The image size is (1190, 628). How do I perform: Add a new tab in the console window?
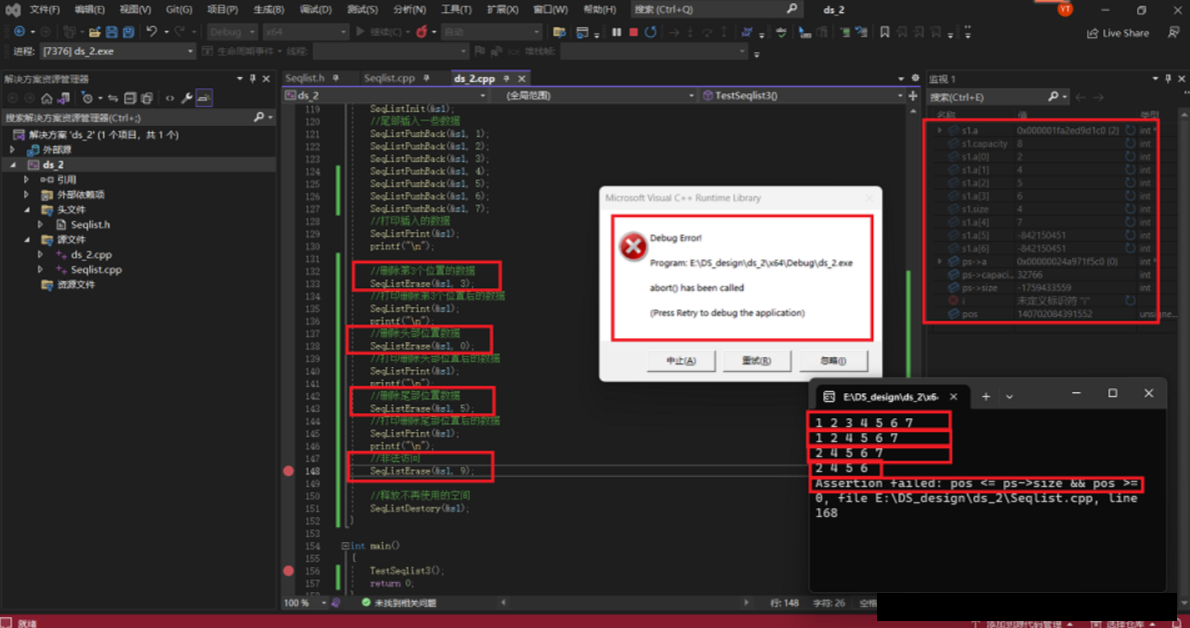point(986,396)
